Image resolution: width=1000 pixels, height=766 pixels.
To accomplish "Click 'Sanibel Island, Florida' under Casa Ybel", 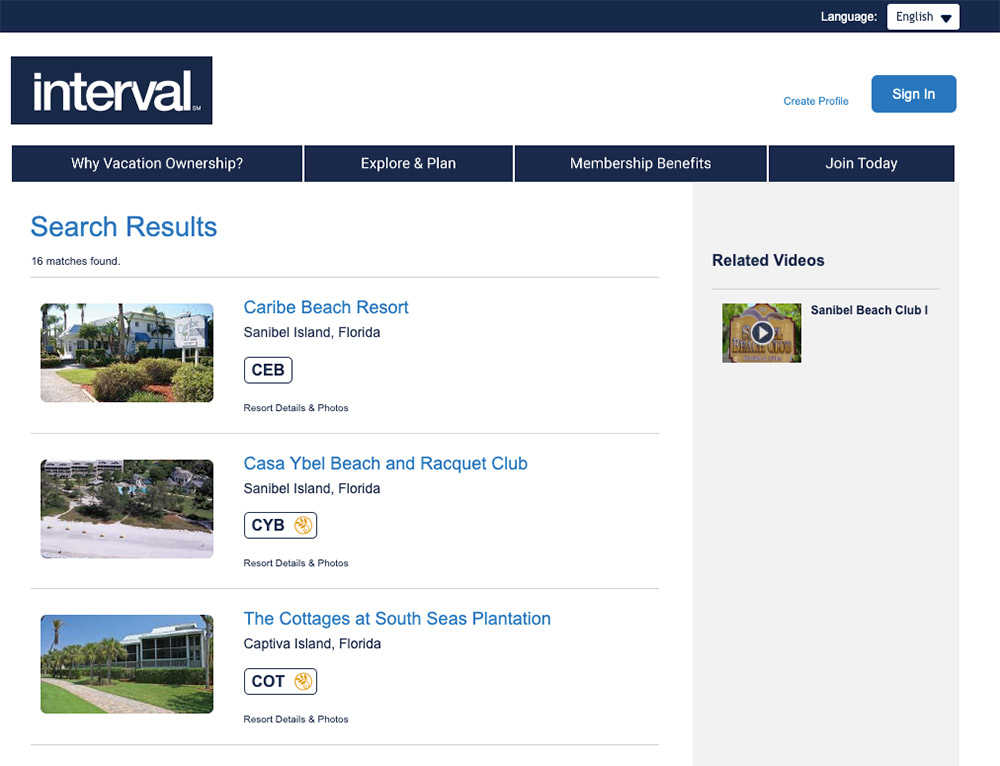I will point(312,489).
